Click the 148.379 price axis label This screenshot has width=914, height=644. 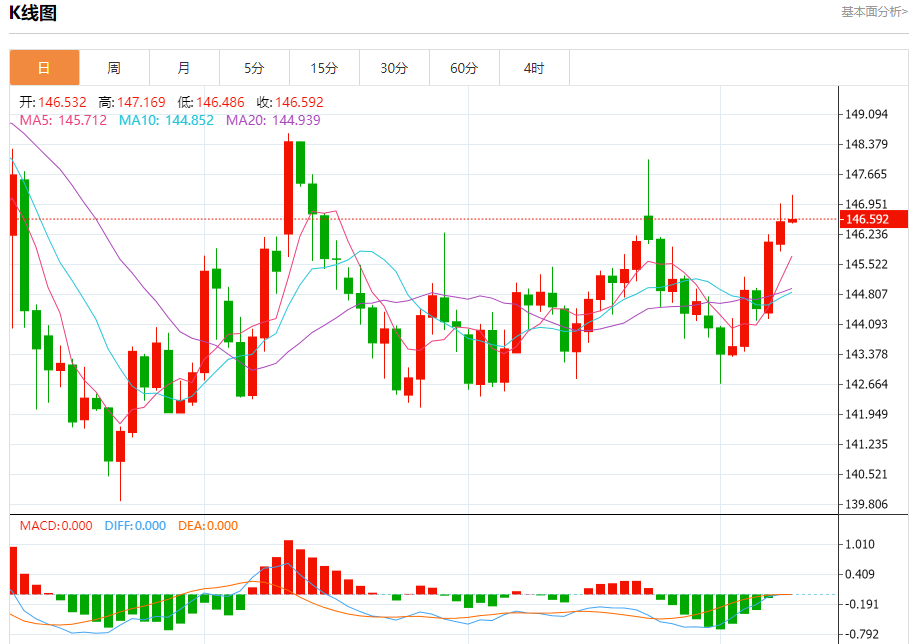click(866, 144)
